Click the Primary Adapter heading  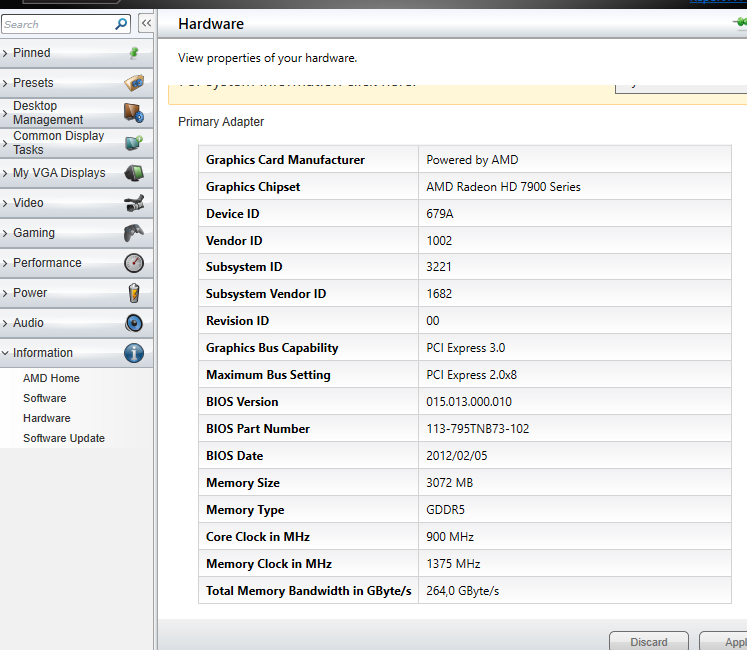(x=221, y=122)
